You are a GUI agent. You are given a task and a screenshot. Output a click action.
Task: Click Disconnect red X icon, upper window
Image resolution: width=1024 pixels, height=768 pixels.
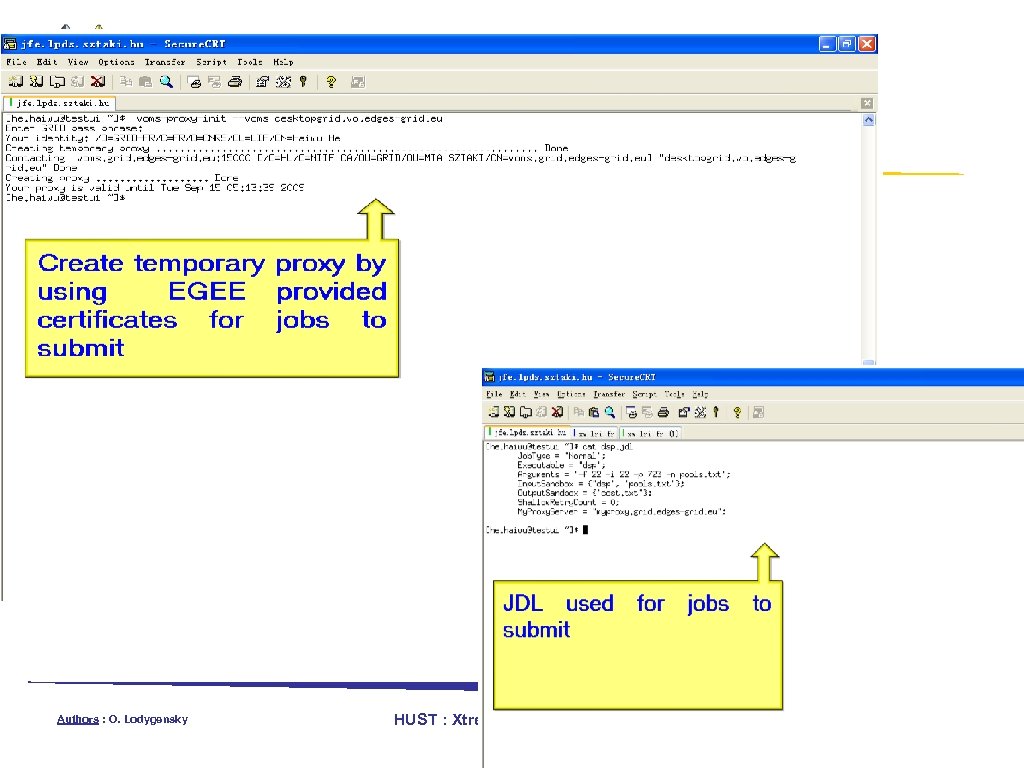(x=98, y=82)
